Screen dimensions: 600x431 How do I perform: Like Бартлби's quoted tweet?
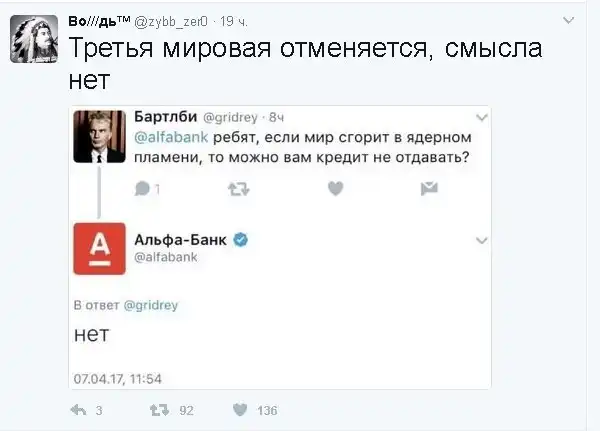336,188
